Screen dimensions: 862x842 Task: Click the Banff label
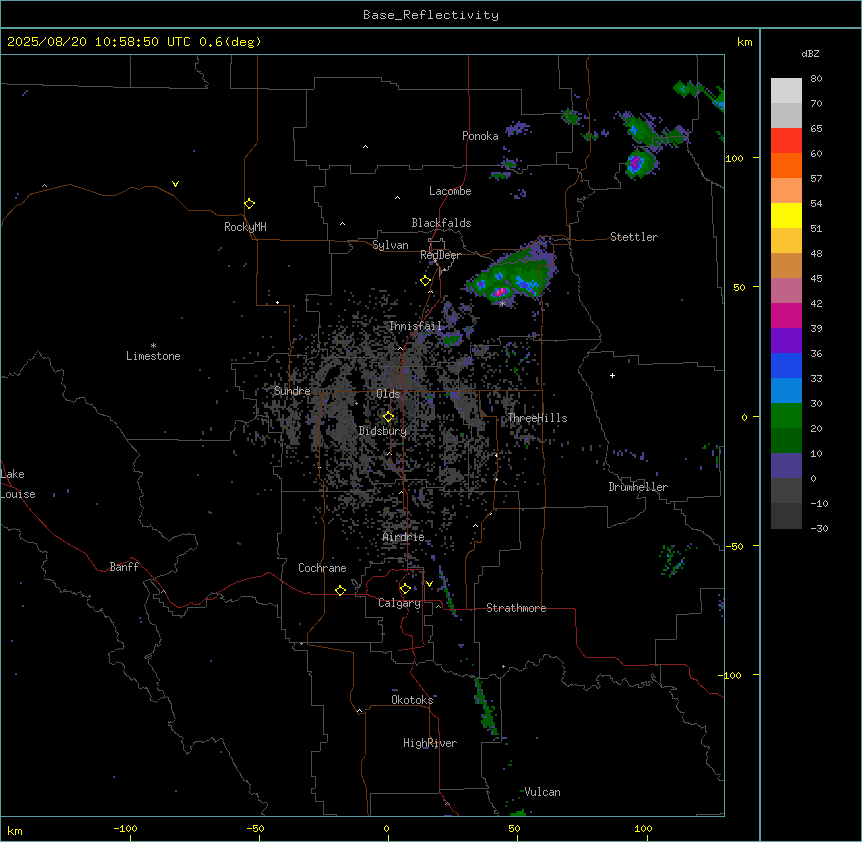point(124,567)
